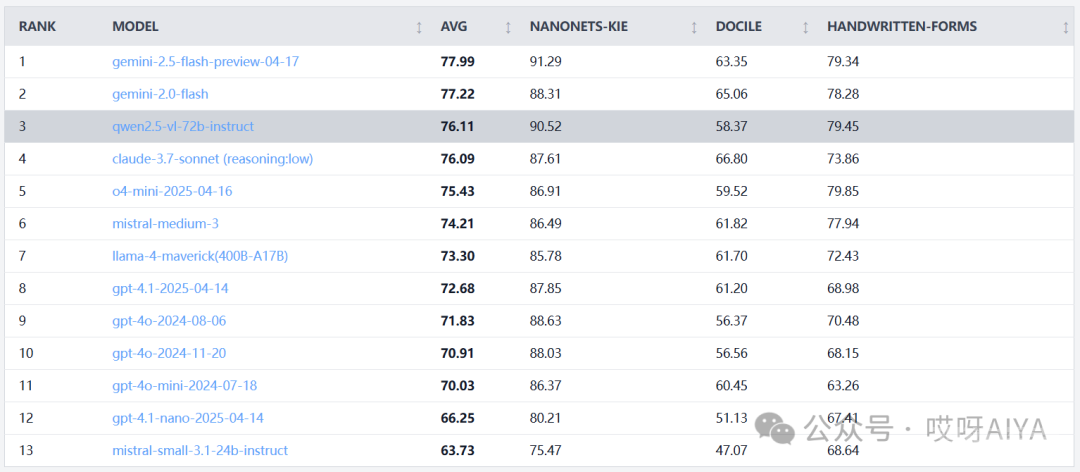The height and width of the screenshot is (472, 1080).
Task: Sort by HANDWRITTEN-FORMS arrows icon
Action: [1066, 28]
